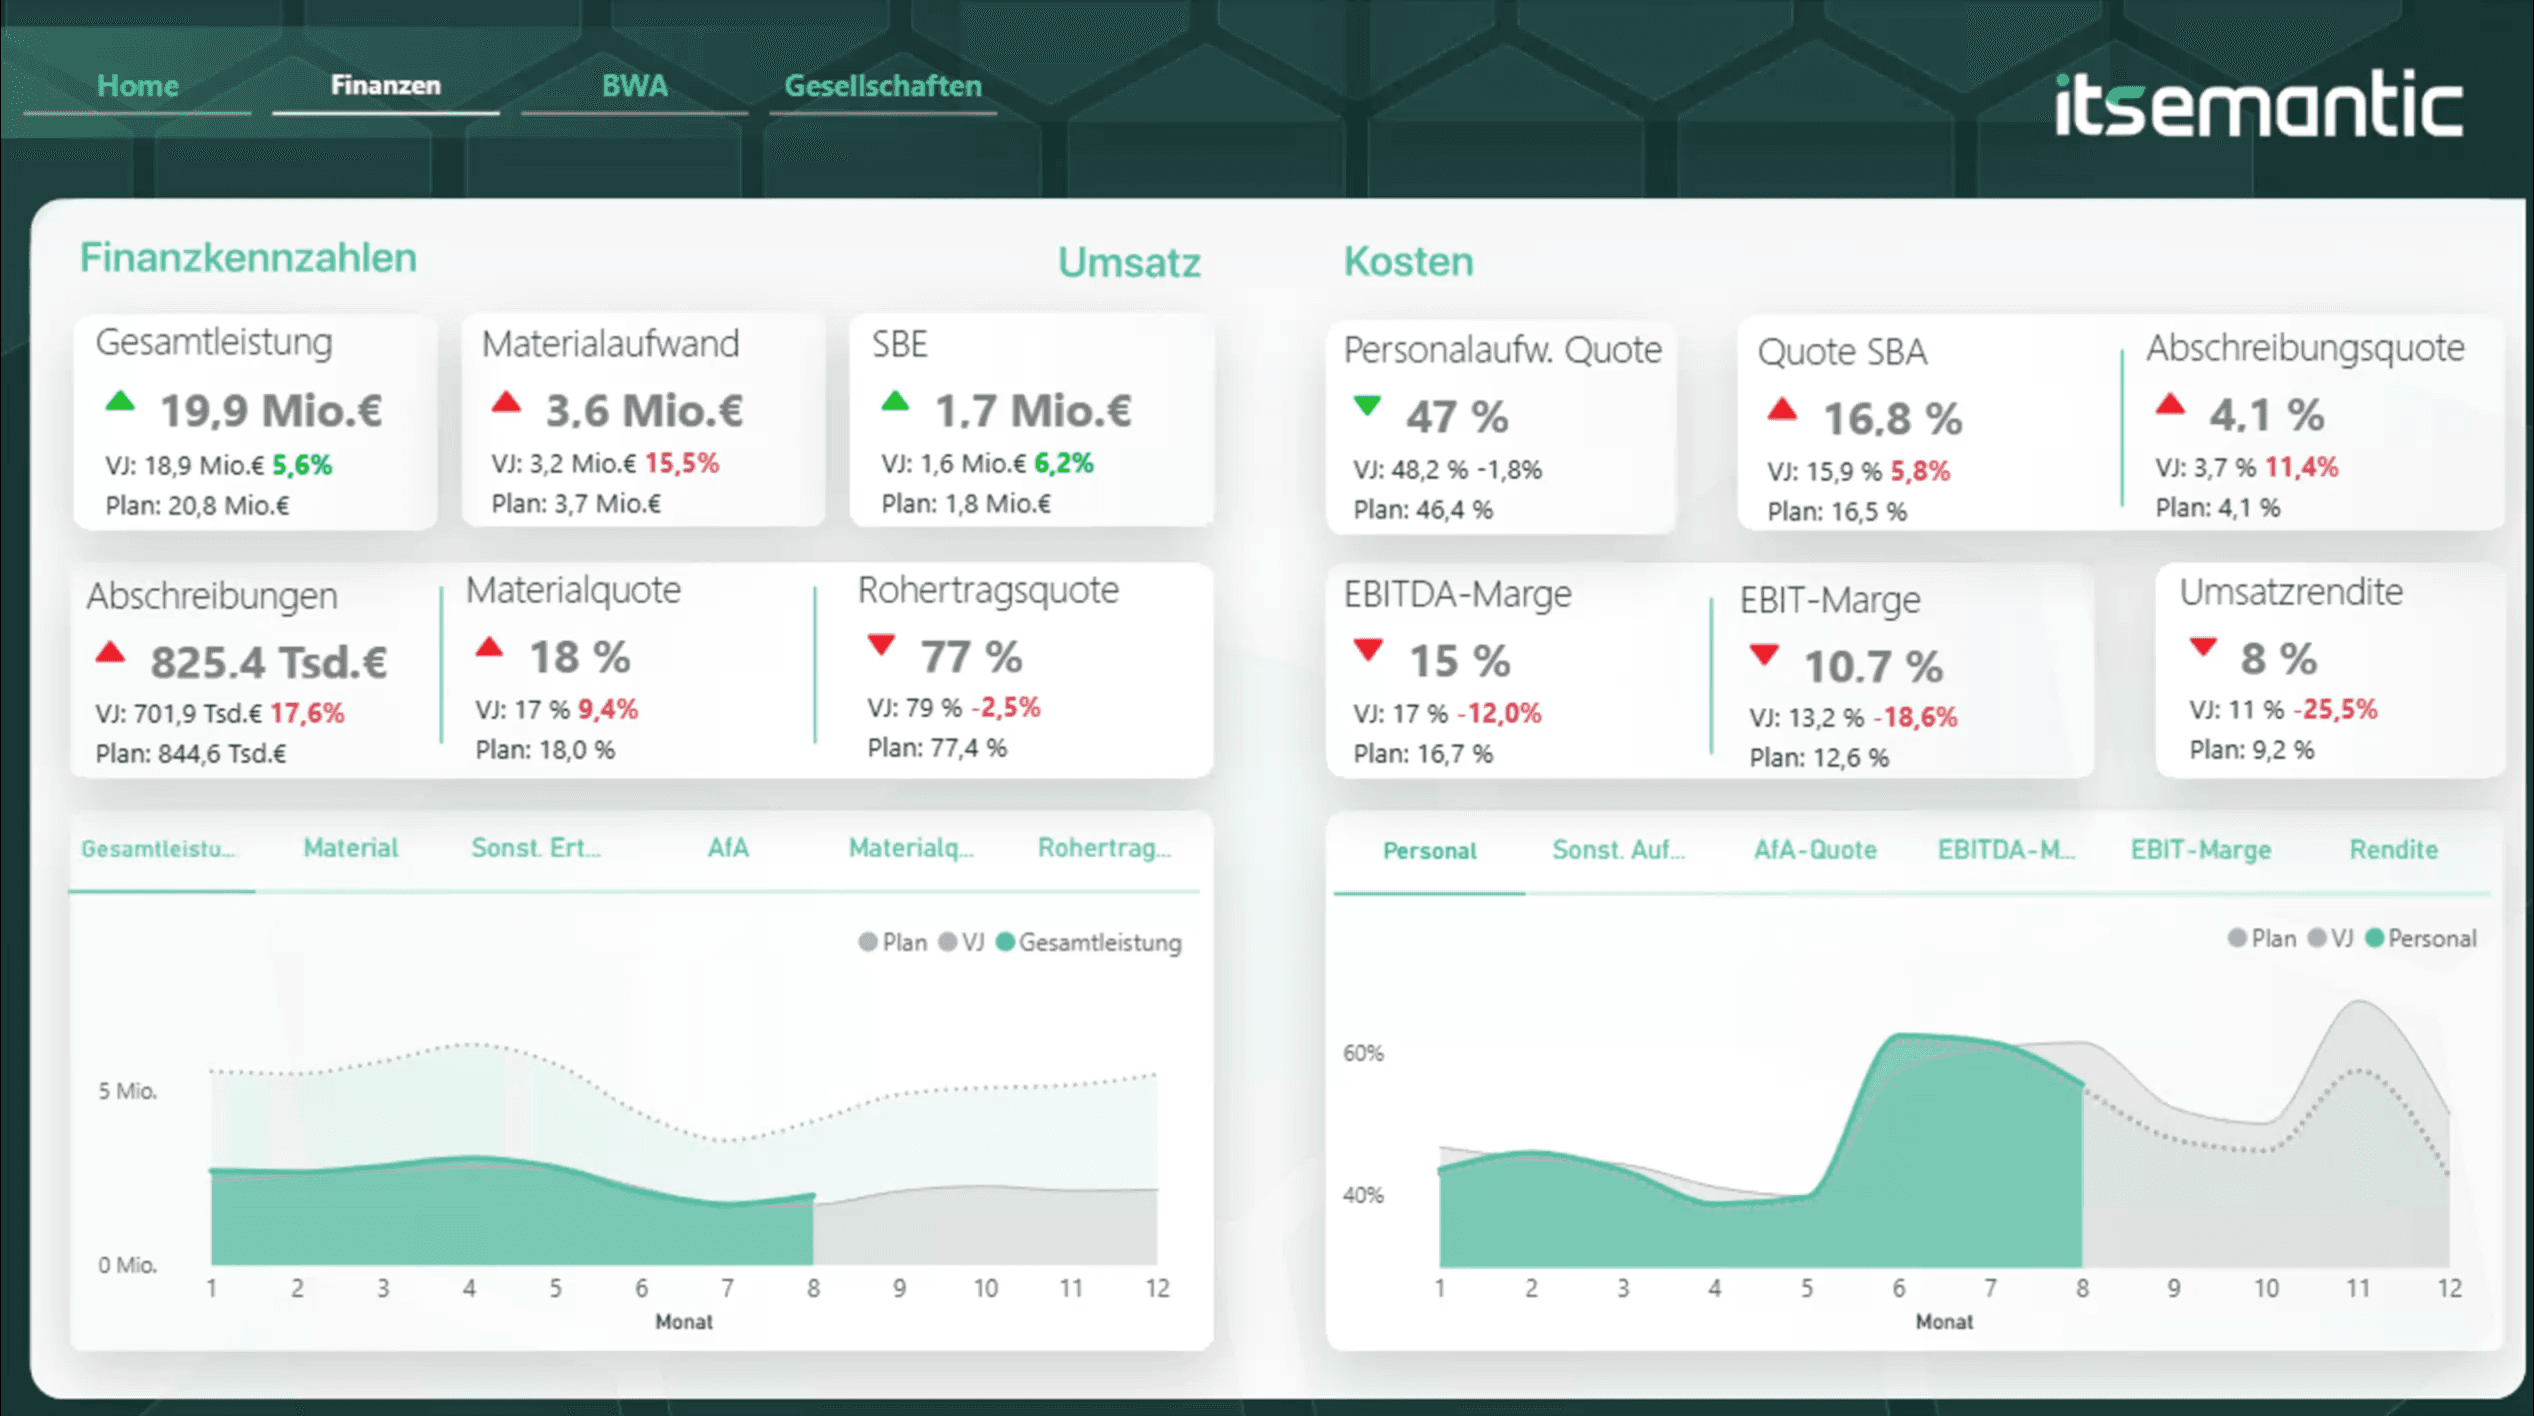This screenshot has width=2534, height=1416.
Task: Open the Rendite chart tab
Action: click(x=2393, y=850)
